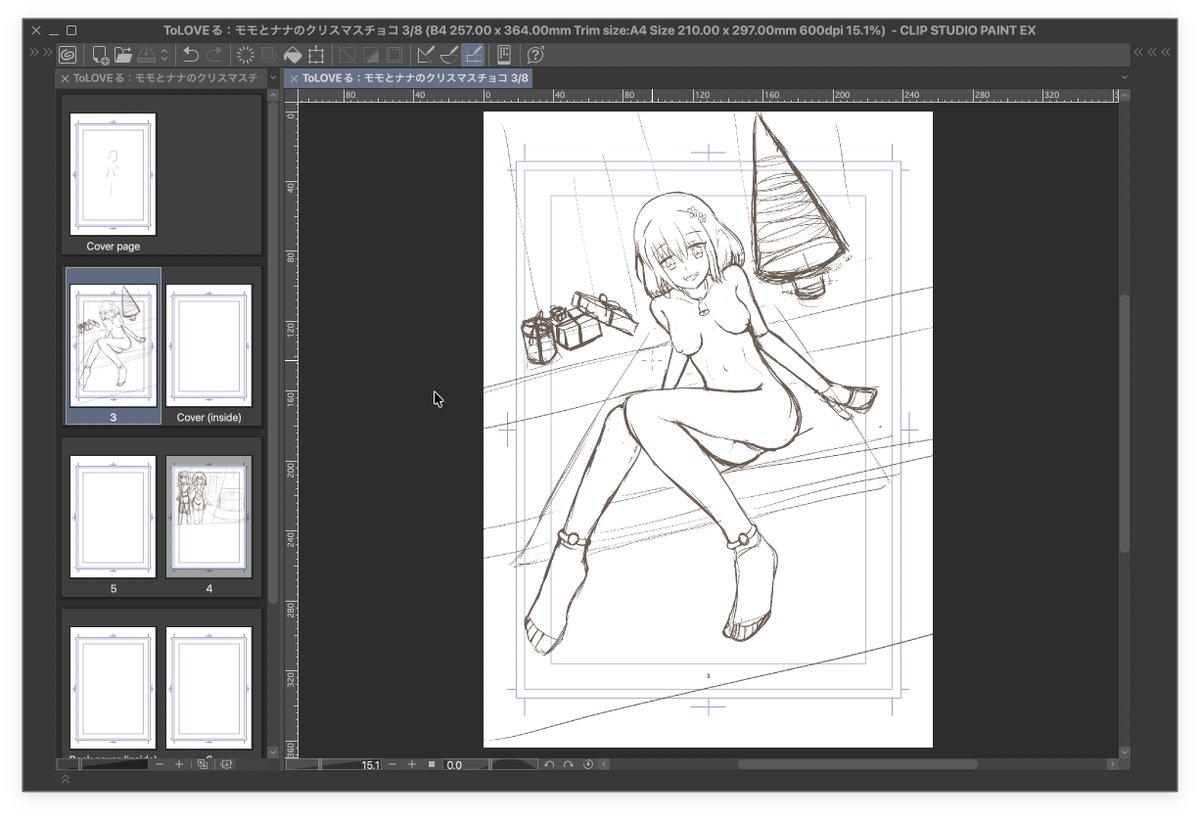Create a new document
Viewport: 1200px width, 818px height.
pyautogui.click(x=100, y=55)
